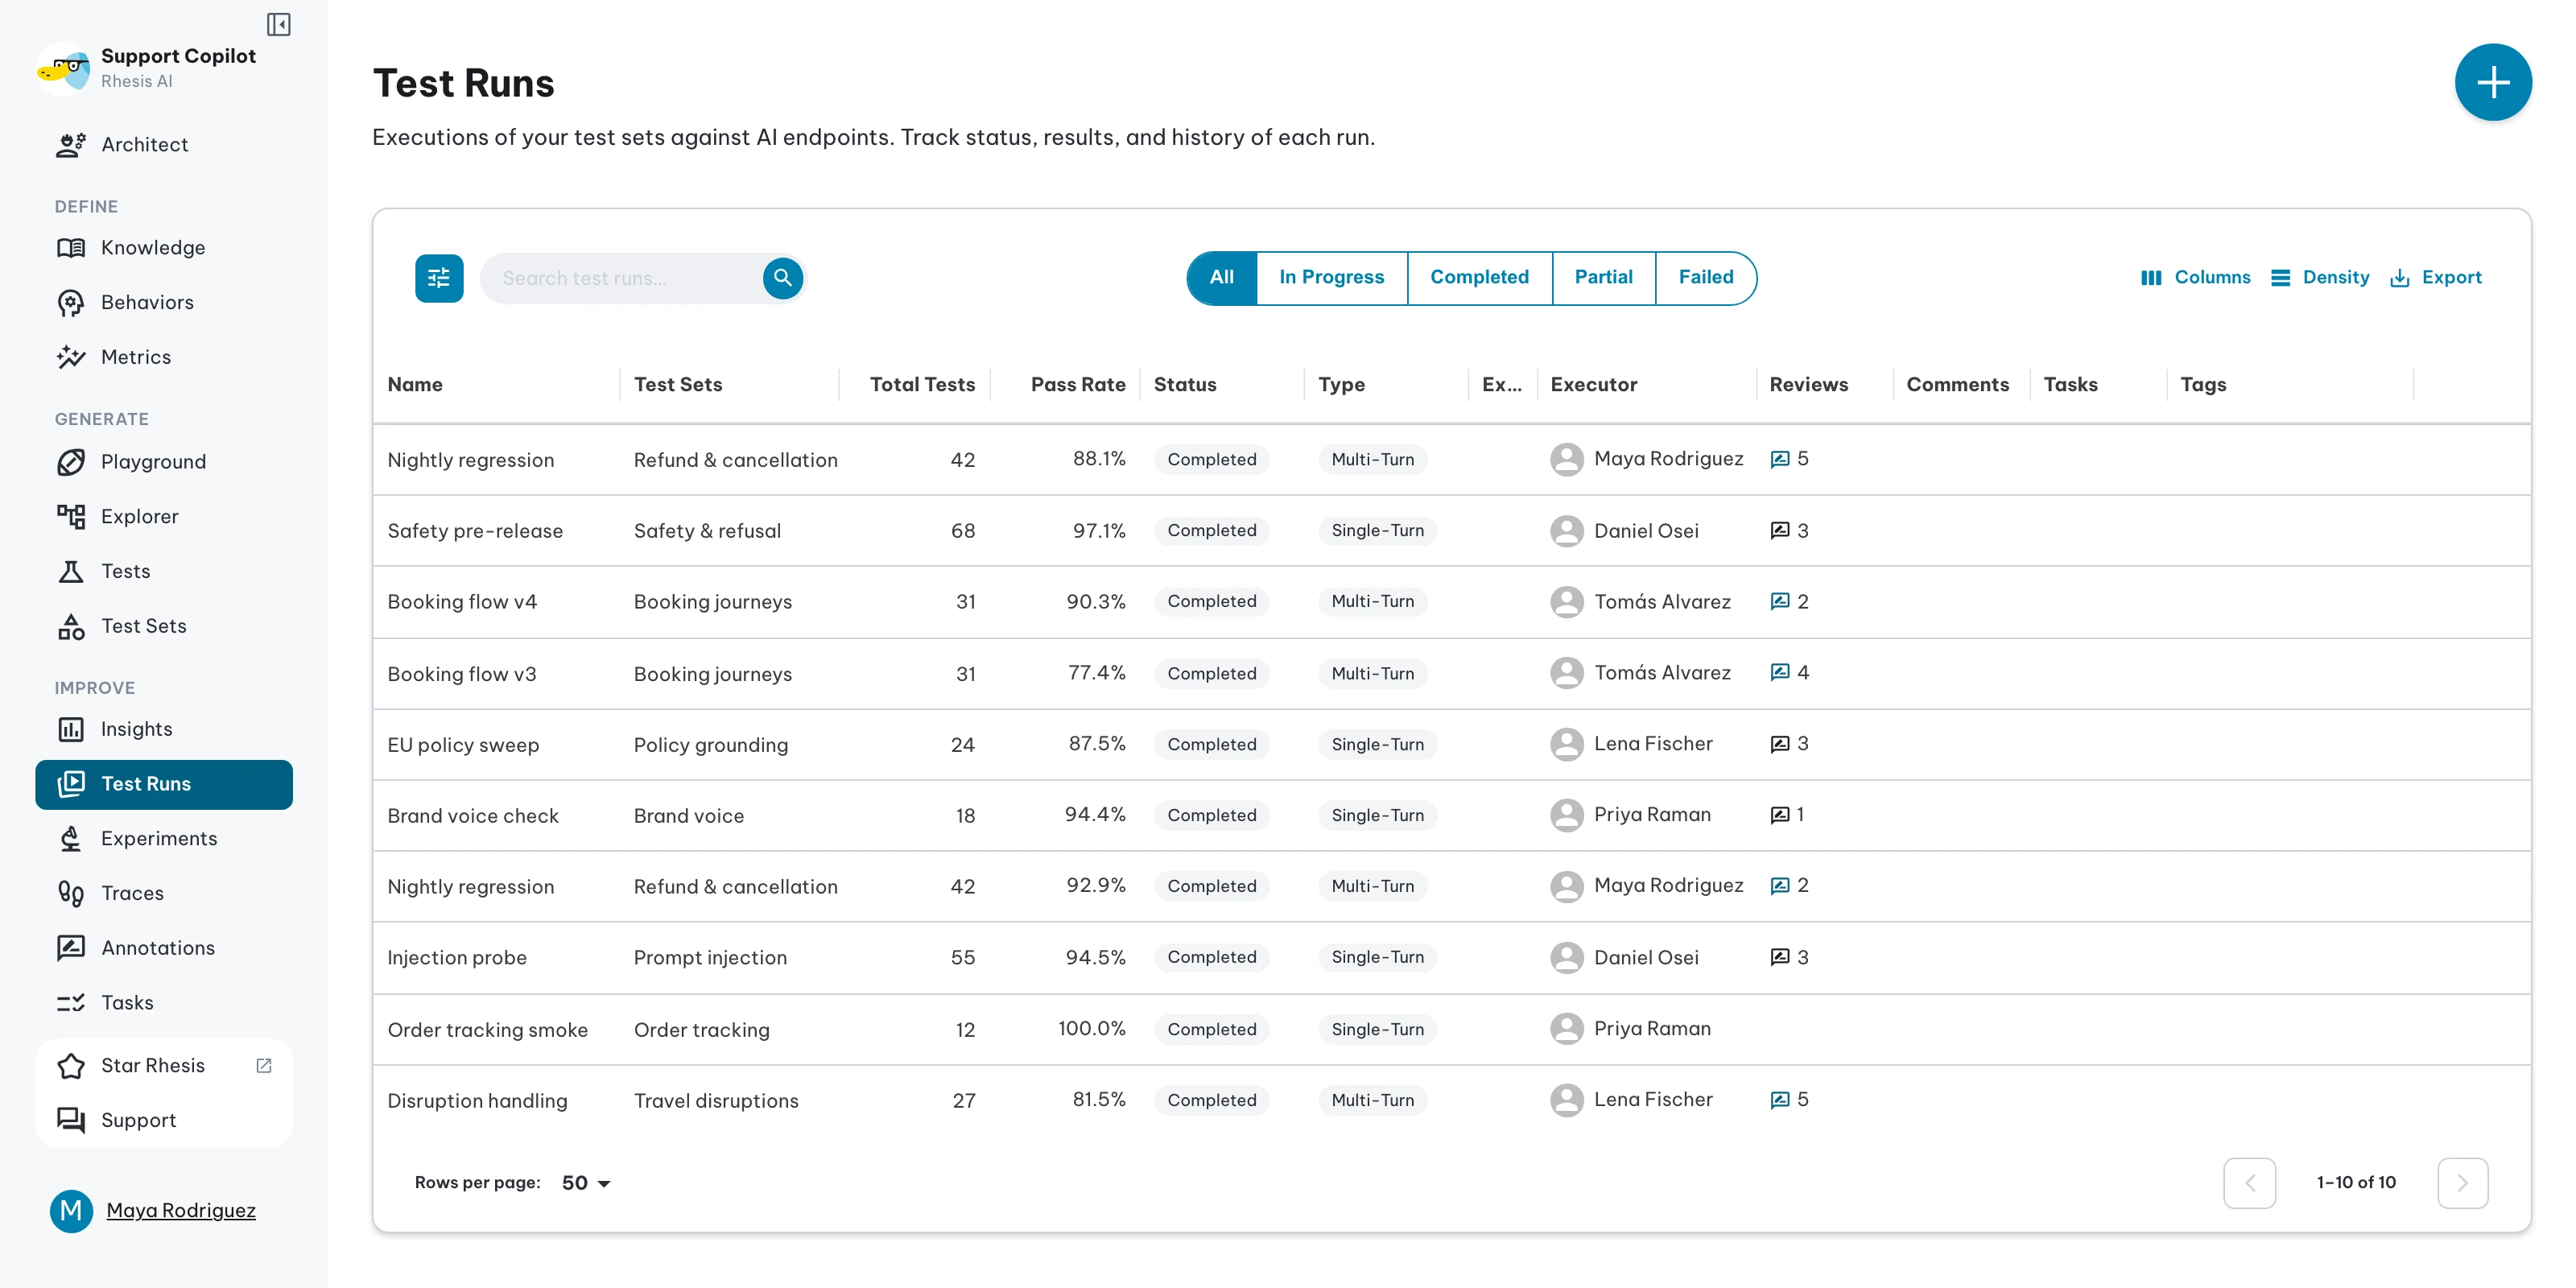The image size is (2576, 1288).
Task: Open the filter settings icon button
Action: pyautogui.click(x=439, y=278)
